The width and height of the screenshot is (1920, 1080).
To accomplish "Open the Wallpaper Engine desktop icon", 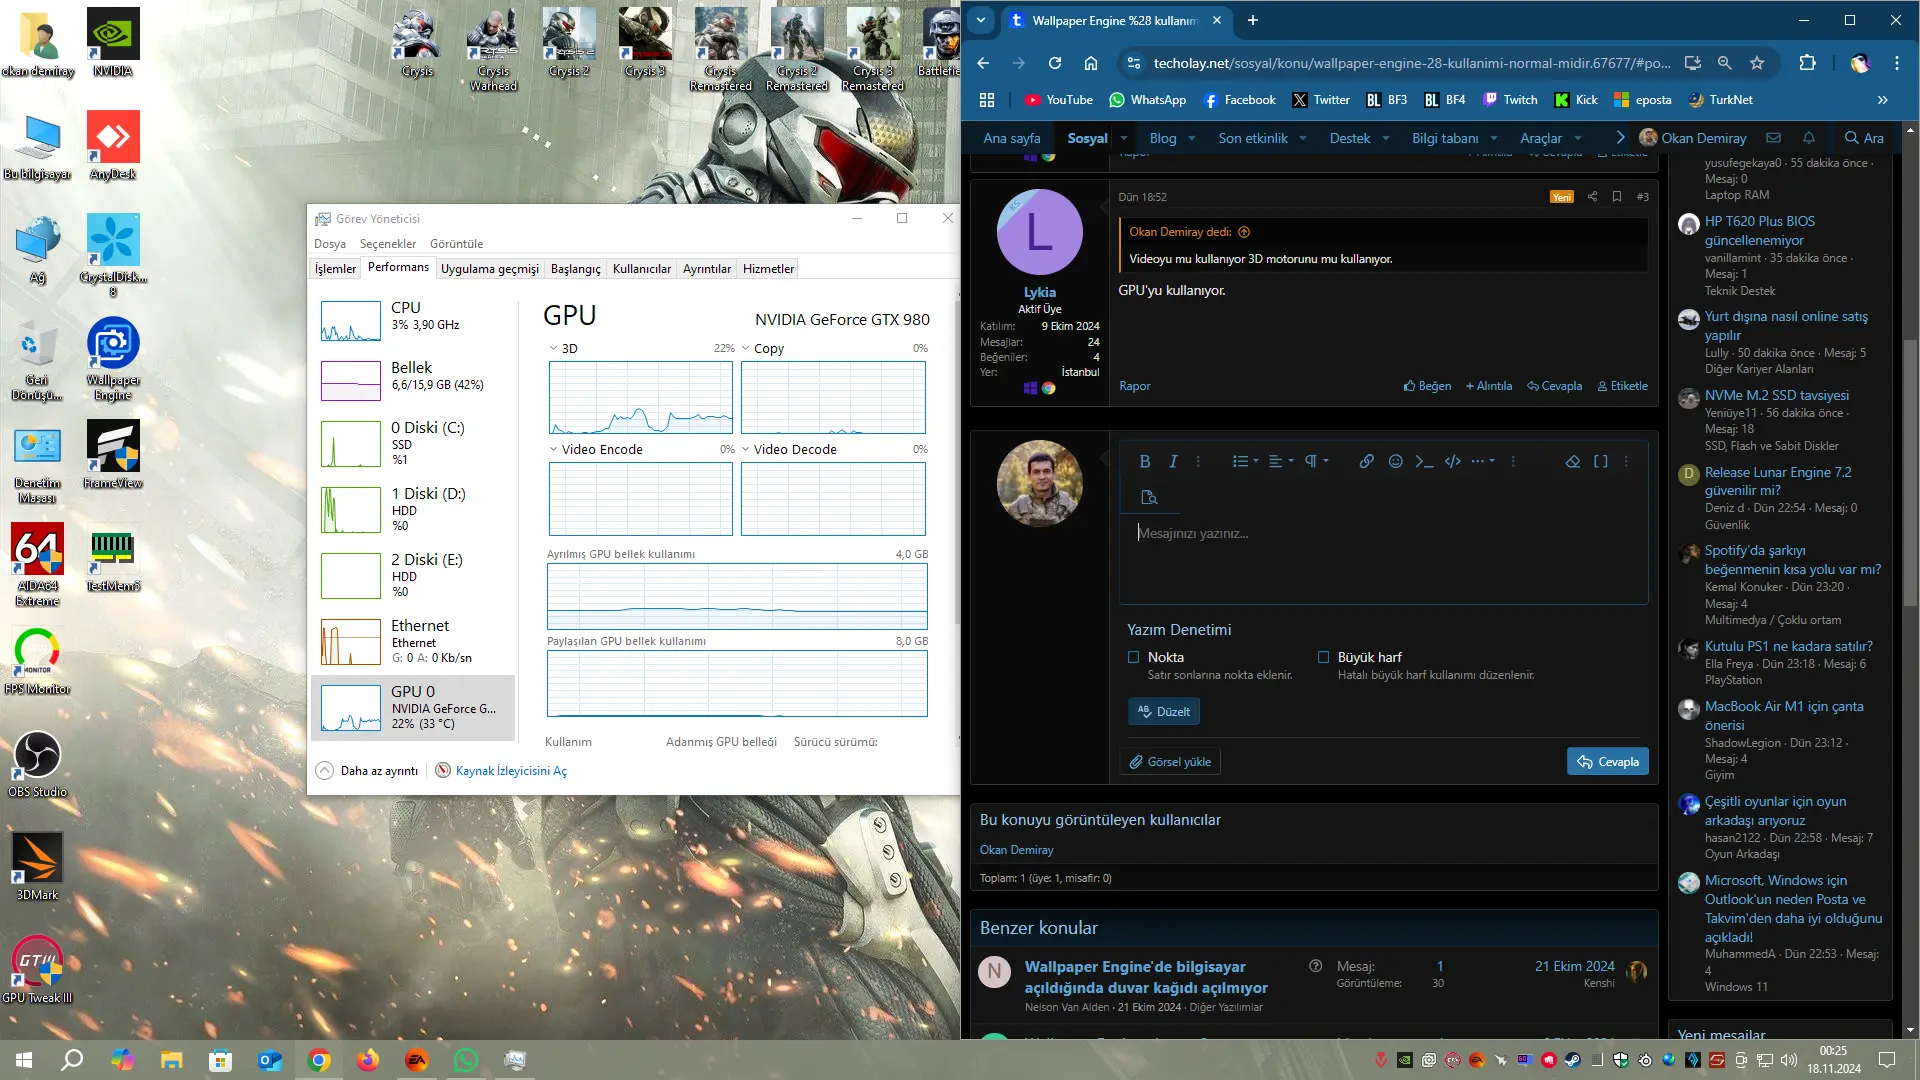I will pos(113,359).
